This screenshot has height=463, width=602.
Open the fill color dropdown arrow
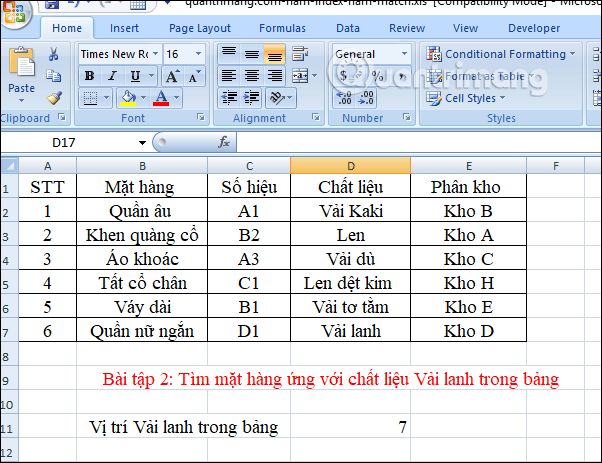click(144, 98)
